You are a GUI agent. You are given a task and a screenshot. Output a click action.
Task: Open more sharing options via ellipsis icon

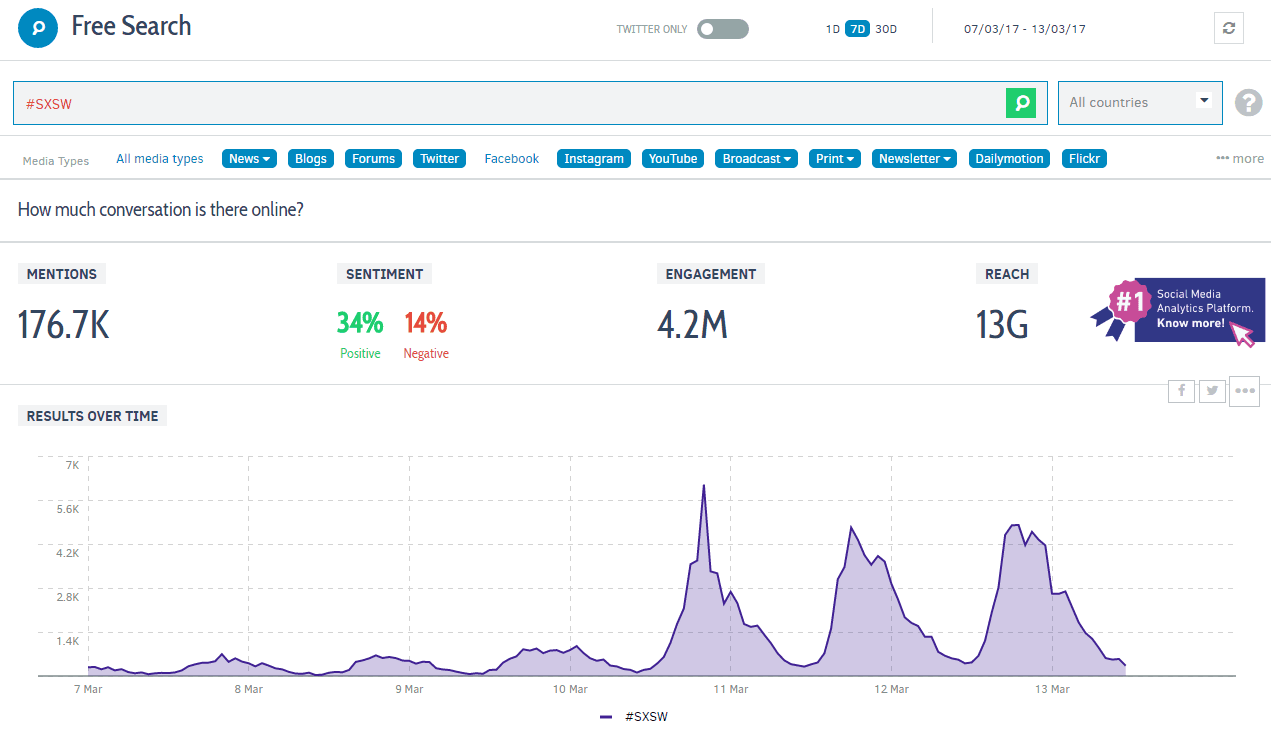pyautogui.click(x=1244, y=391)
